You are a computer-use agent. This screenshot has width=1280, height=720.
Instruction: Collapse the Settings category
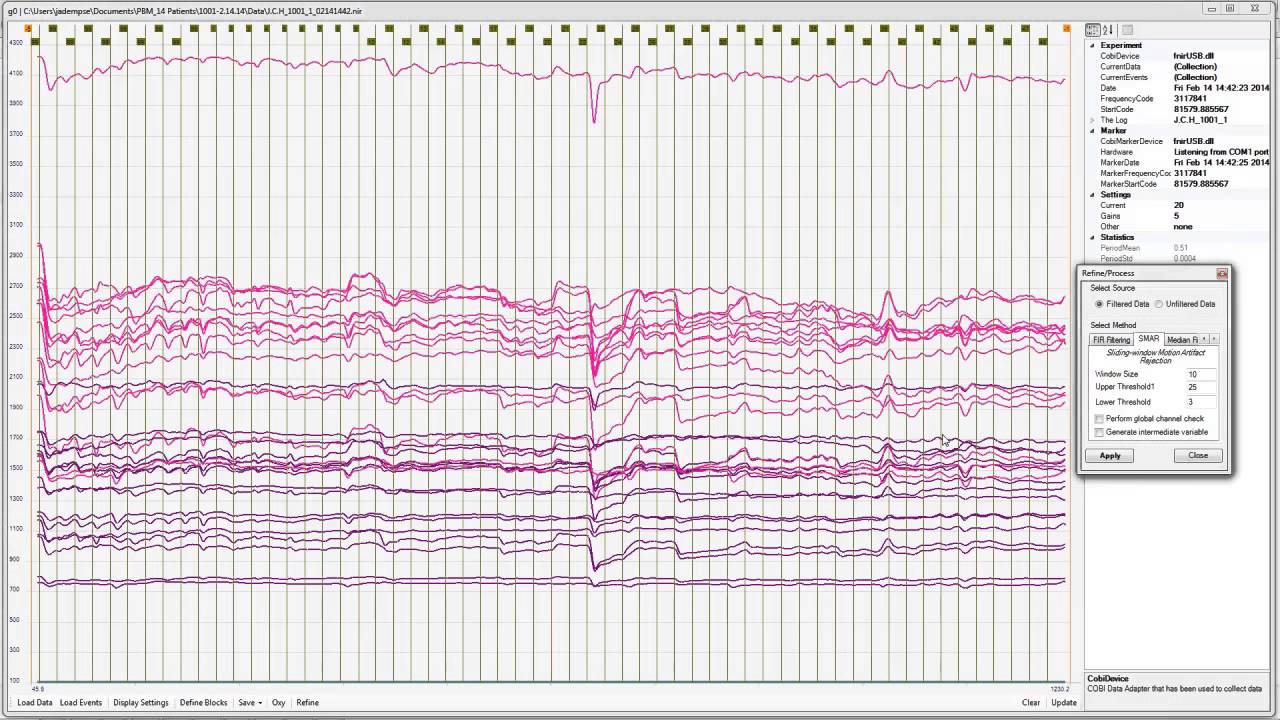(1092, 195)
